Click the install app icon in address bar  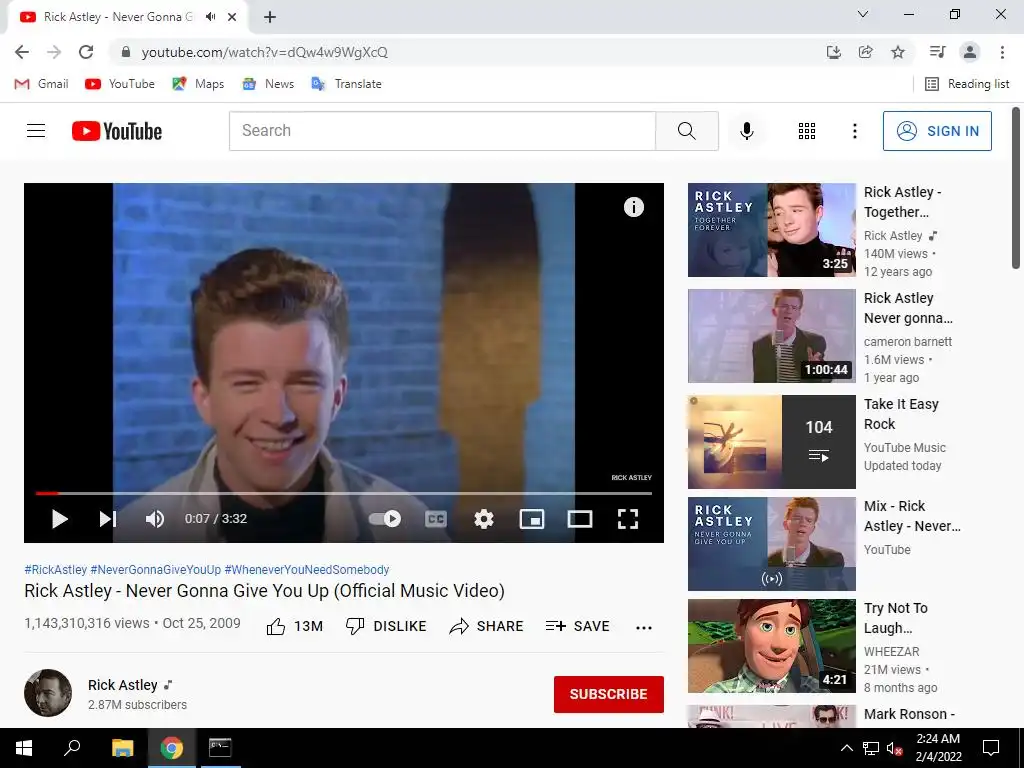tap(834, 52)
